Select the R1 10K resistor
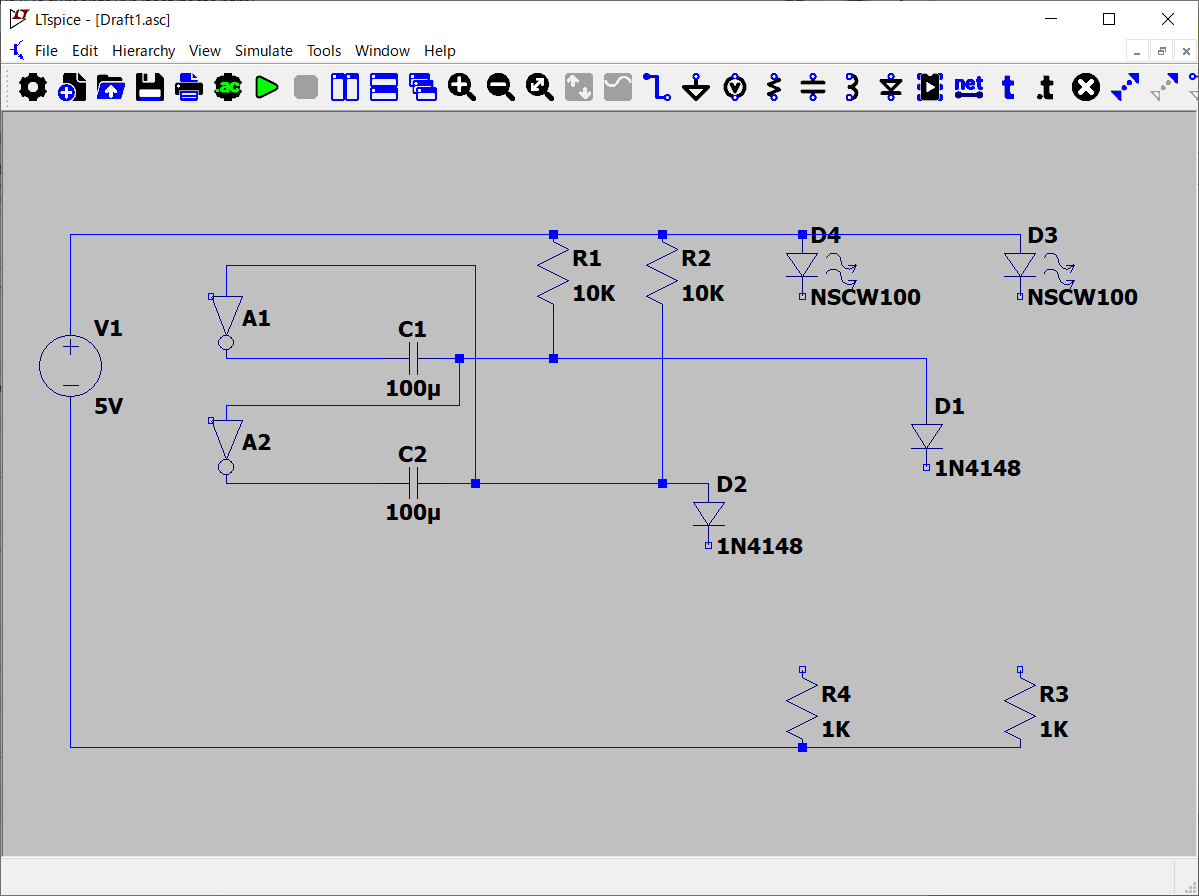This screenshot has height=896, width=1199. pos(553,276)
